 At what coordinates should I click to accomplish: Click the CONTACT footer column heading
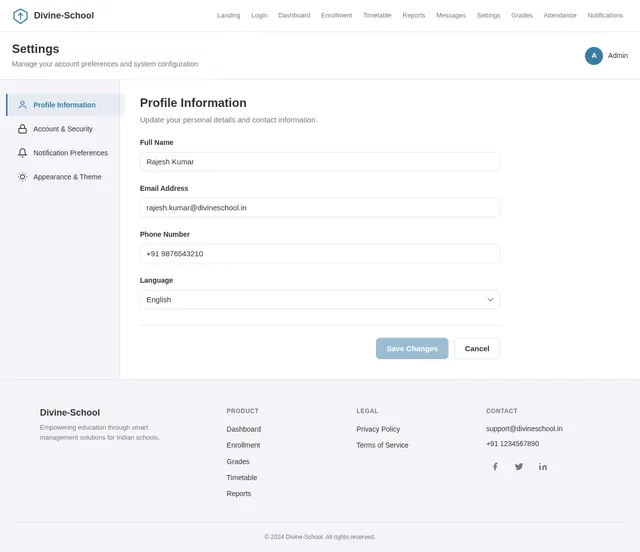pyautogui.click(x=501, y=411)
